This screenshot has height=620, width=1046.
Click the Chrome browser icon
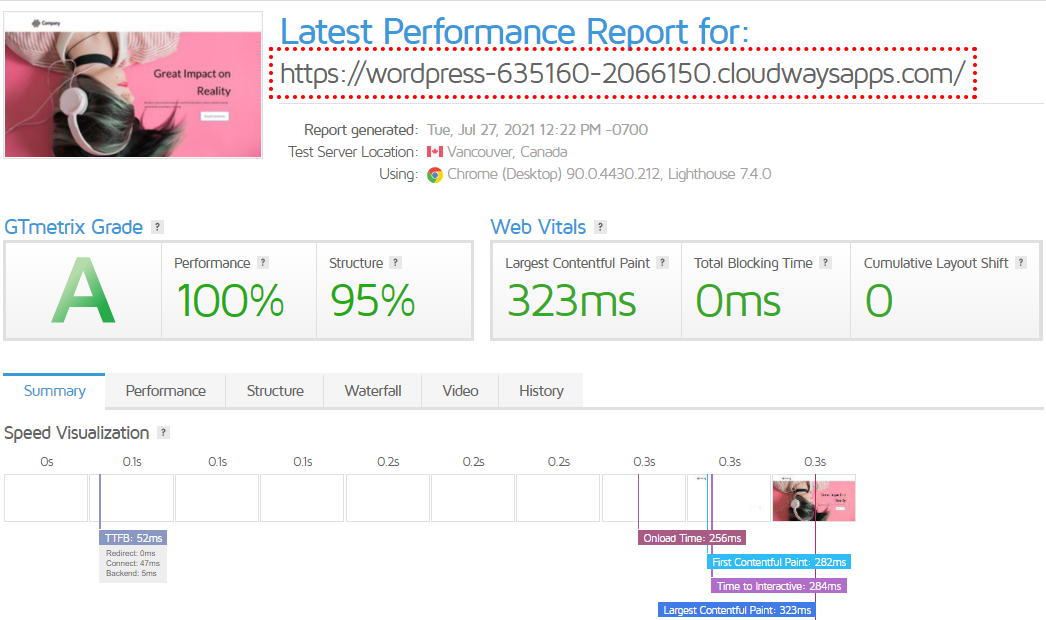pos(435,175)
